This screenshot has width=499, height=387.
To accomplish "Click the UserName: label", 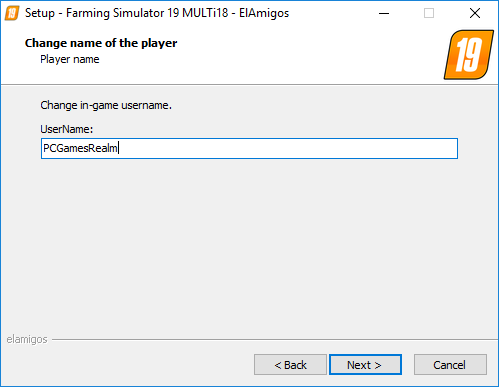I will point(67,129).
